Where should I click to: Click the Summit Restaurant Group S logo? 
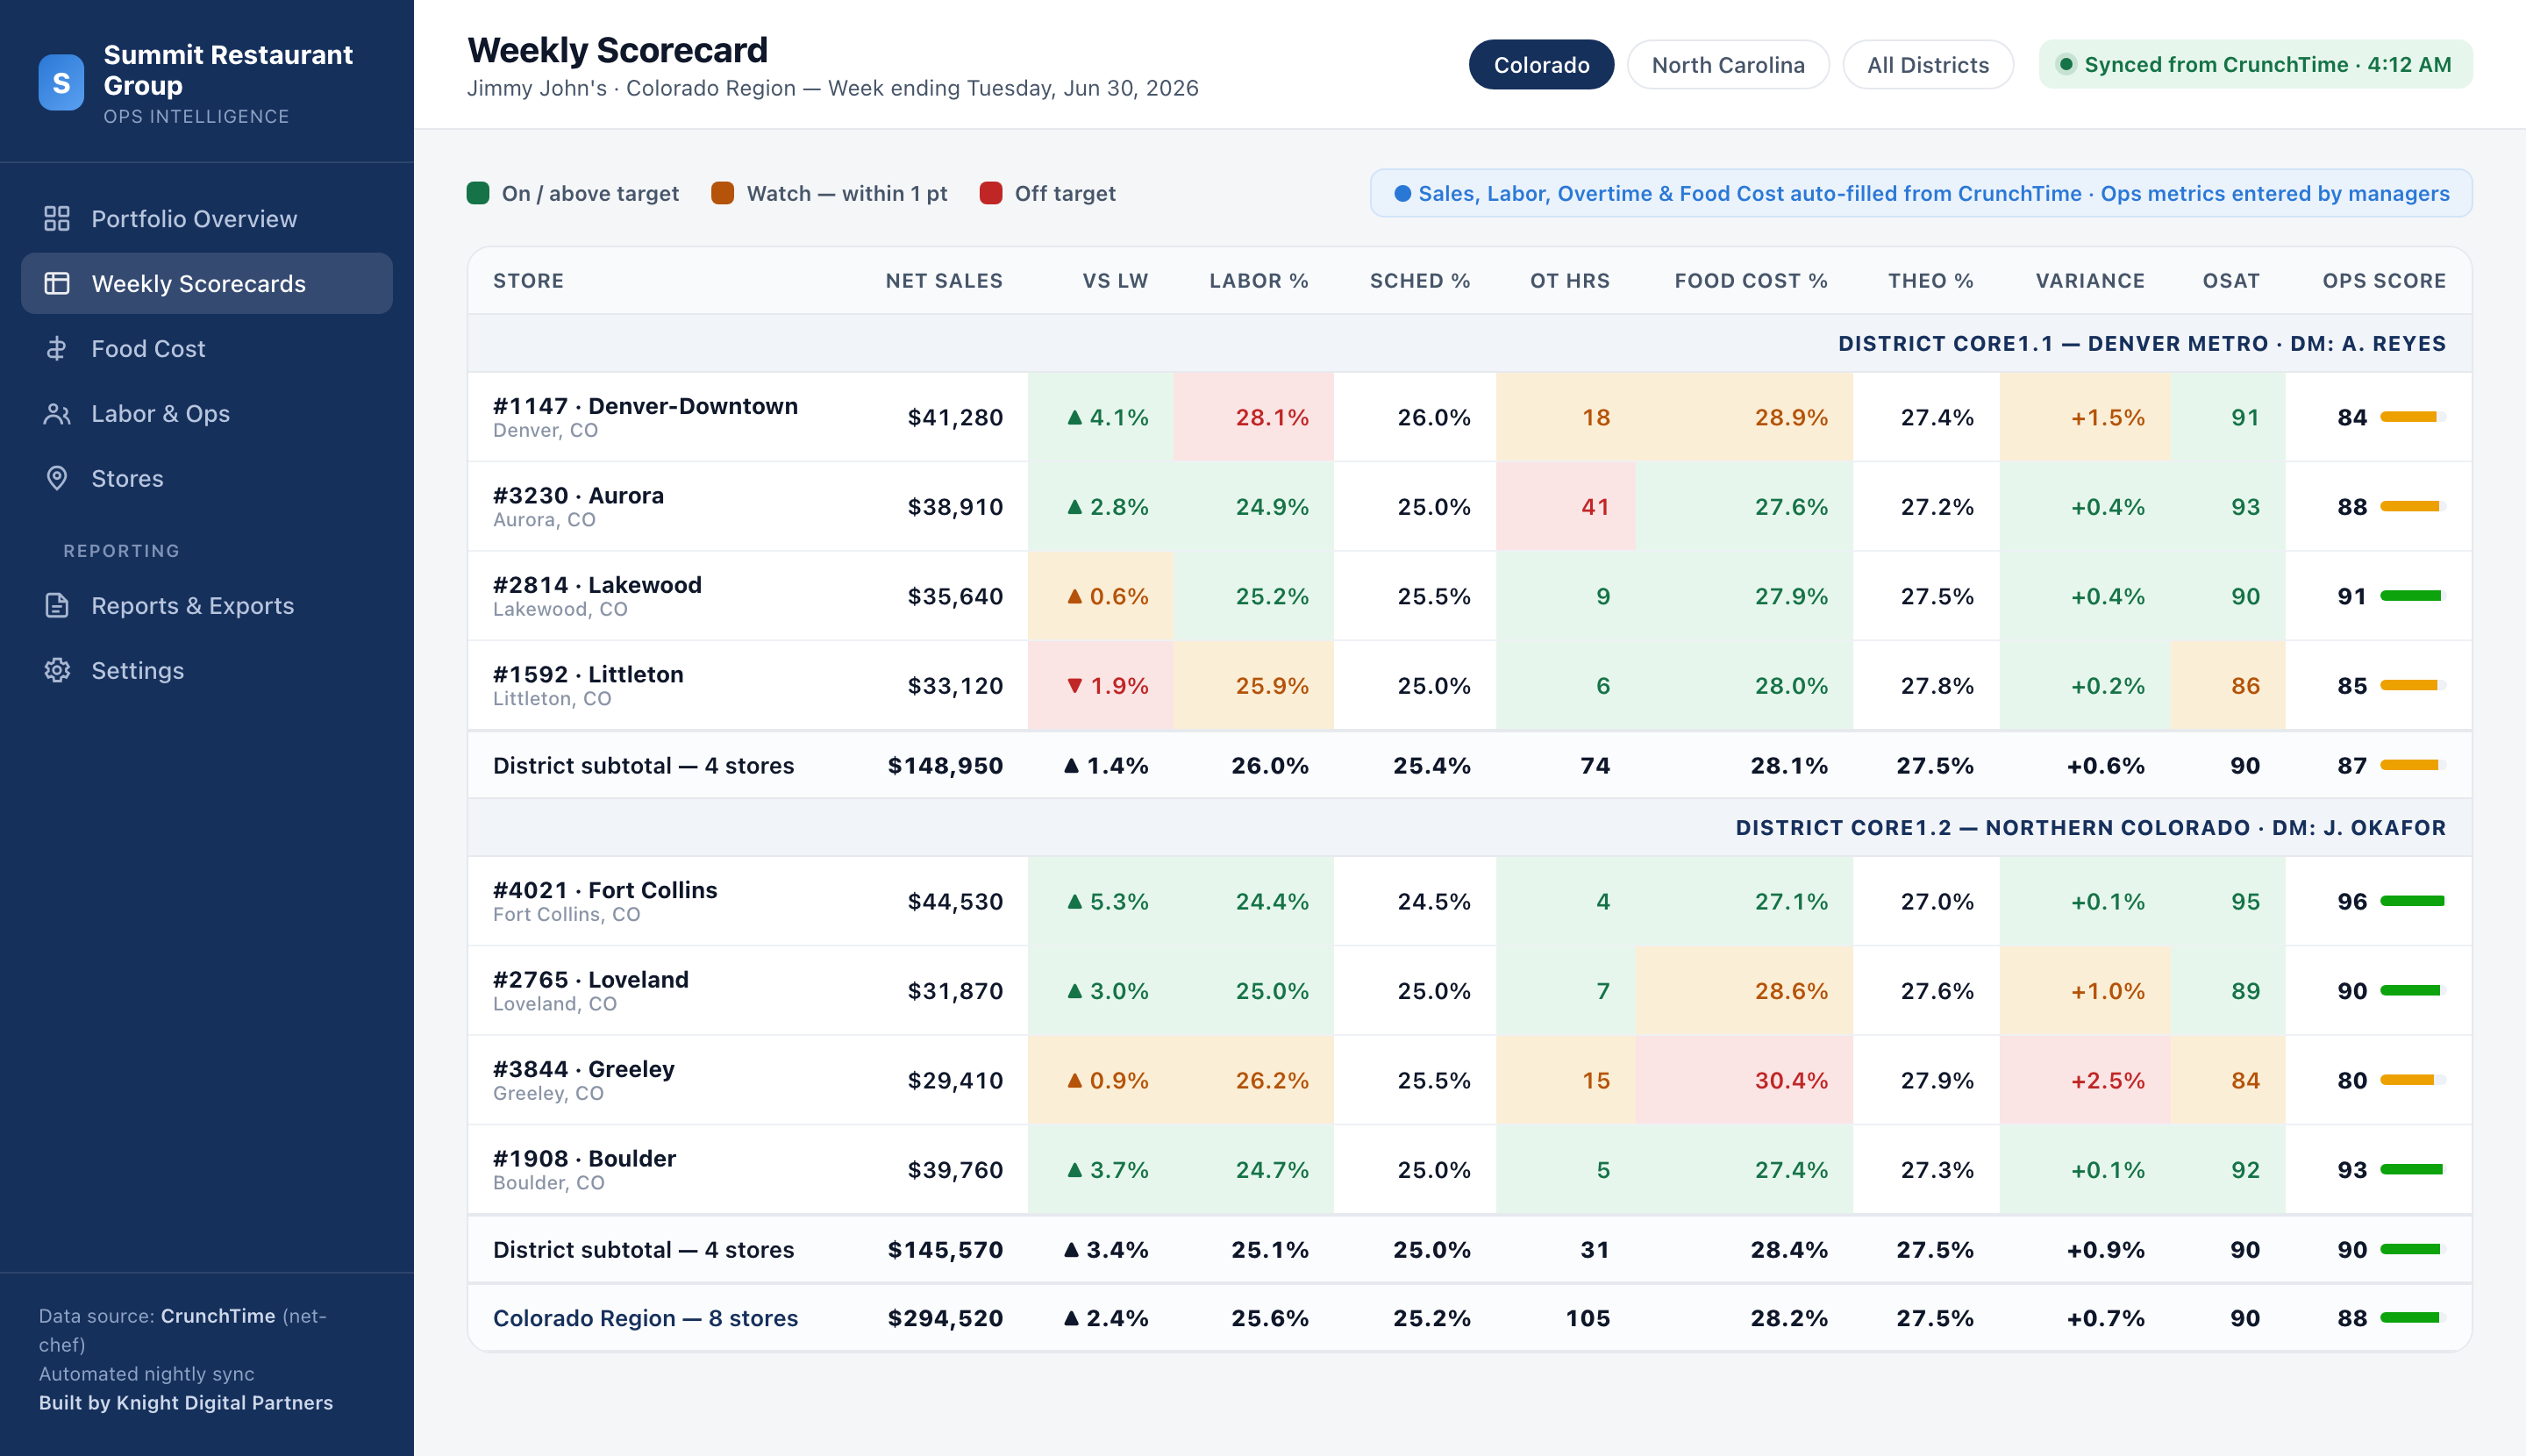pos(61,83)
